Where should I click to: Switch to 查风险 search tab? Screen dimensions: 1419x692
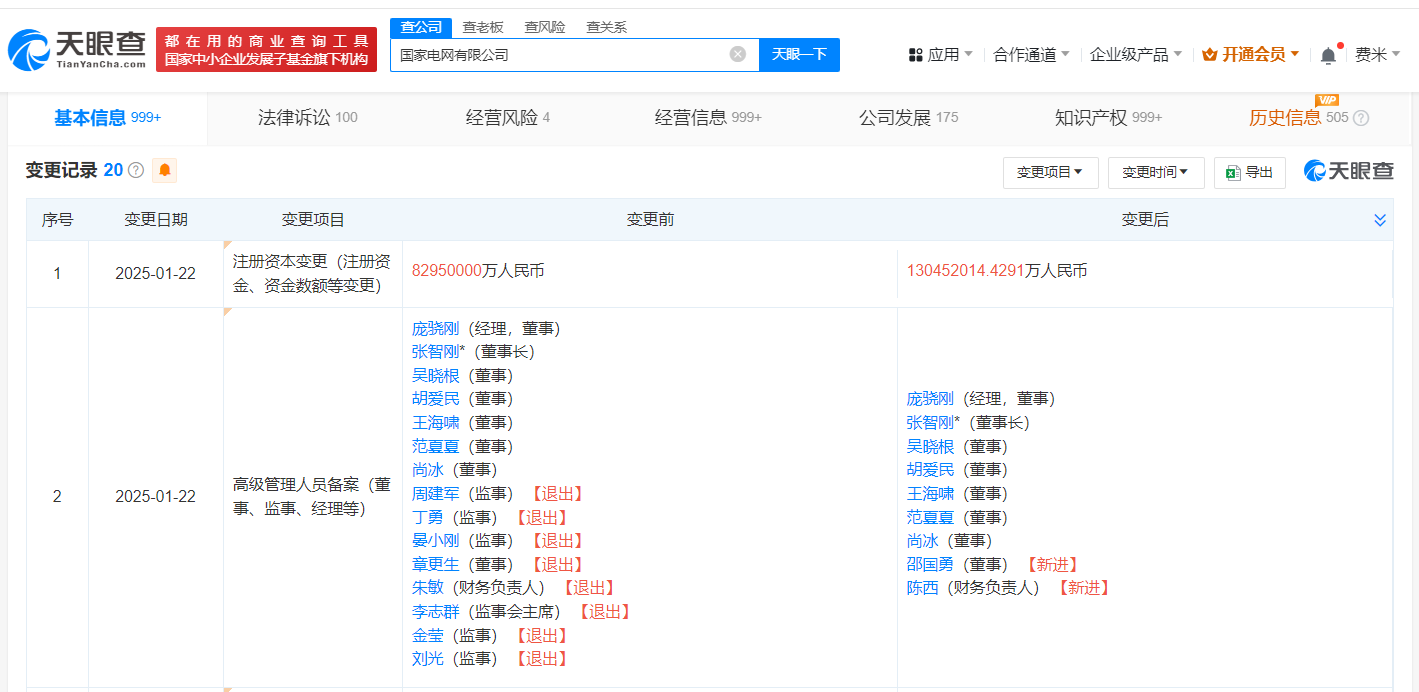[x=545, y=27]
